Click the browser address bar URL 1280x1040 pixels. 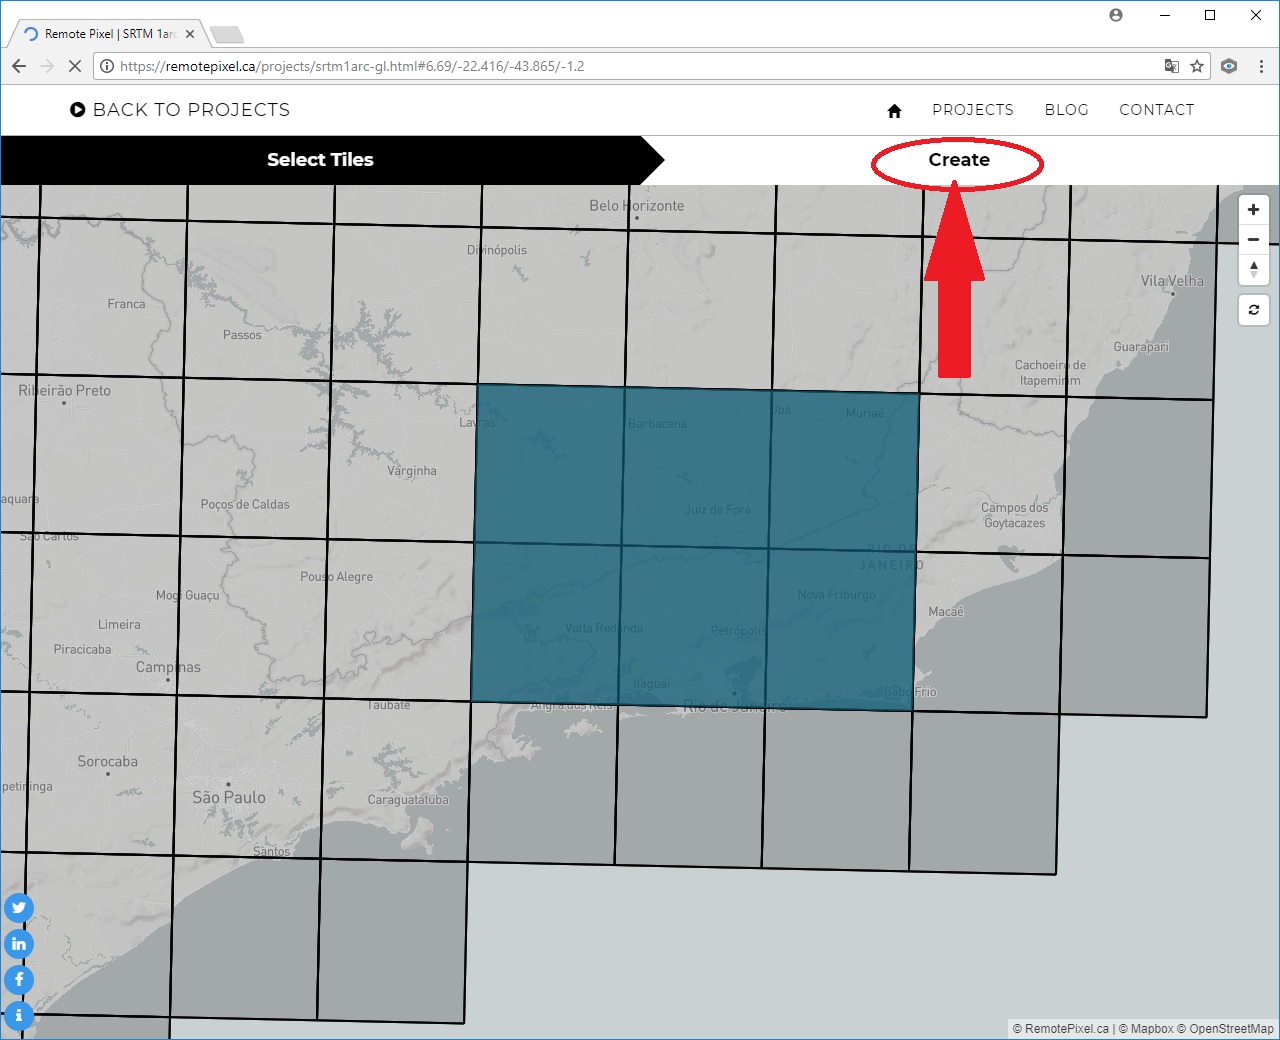click(x=600, y=66)
